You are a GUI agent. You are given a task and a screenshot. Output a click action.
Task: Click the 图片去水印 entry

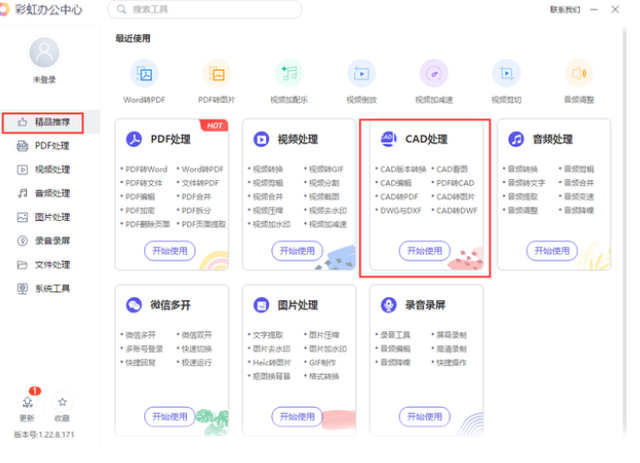tap(271, 349)
